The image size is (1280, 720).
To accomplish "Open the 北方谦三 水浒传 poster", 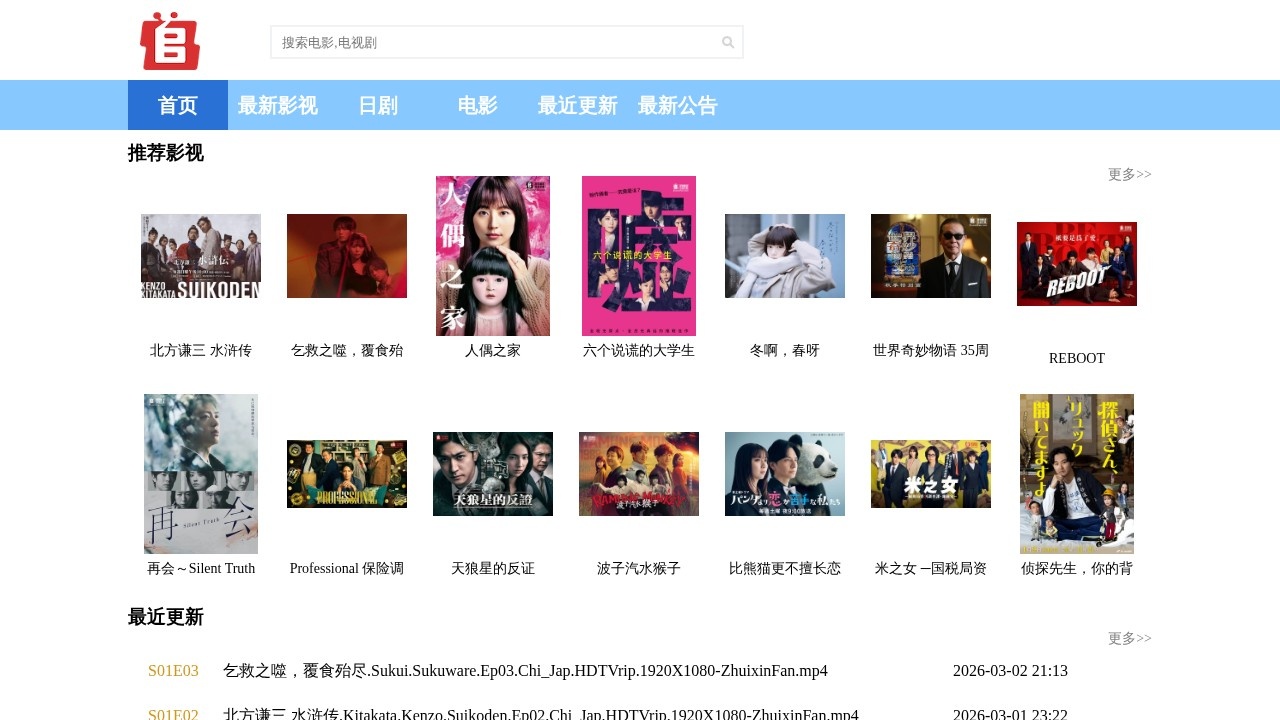I will coord(200,256).
